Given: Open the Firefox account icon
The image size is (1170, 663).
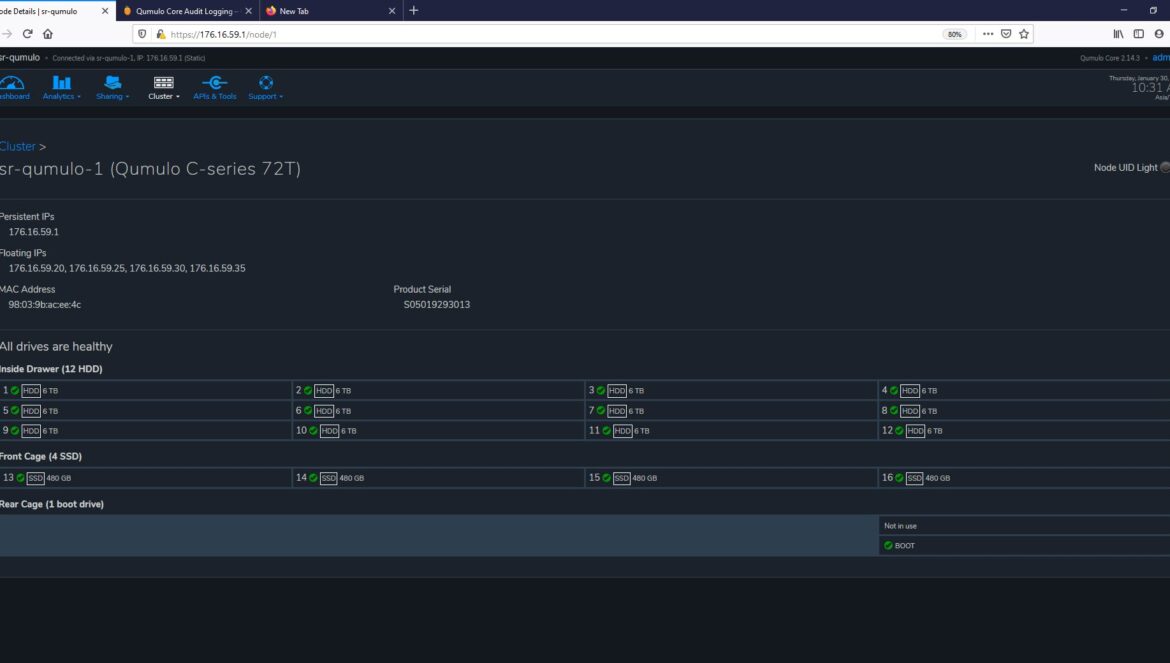Looking at the screenshot, I should [1159, 34].
